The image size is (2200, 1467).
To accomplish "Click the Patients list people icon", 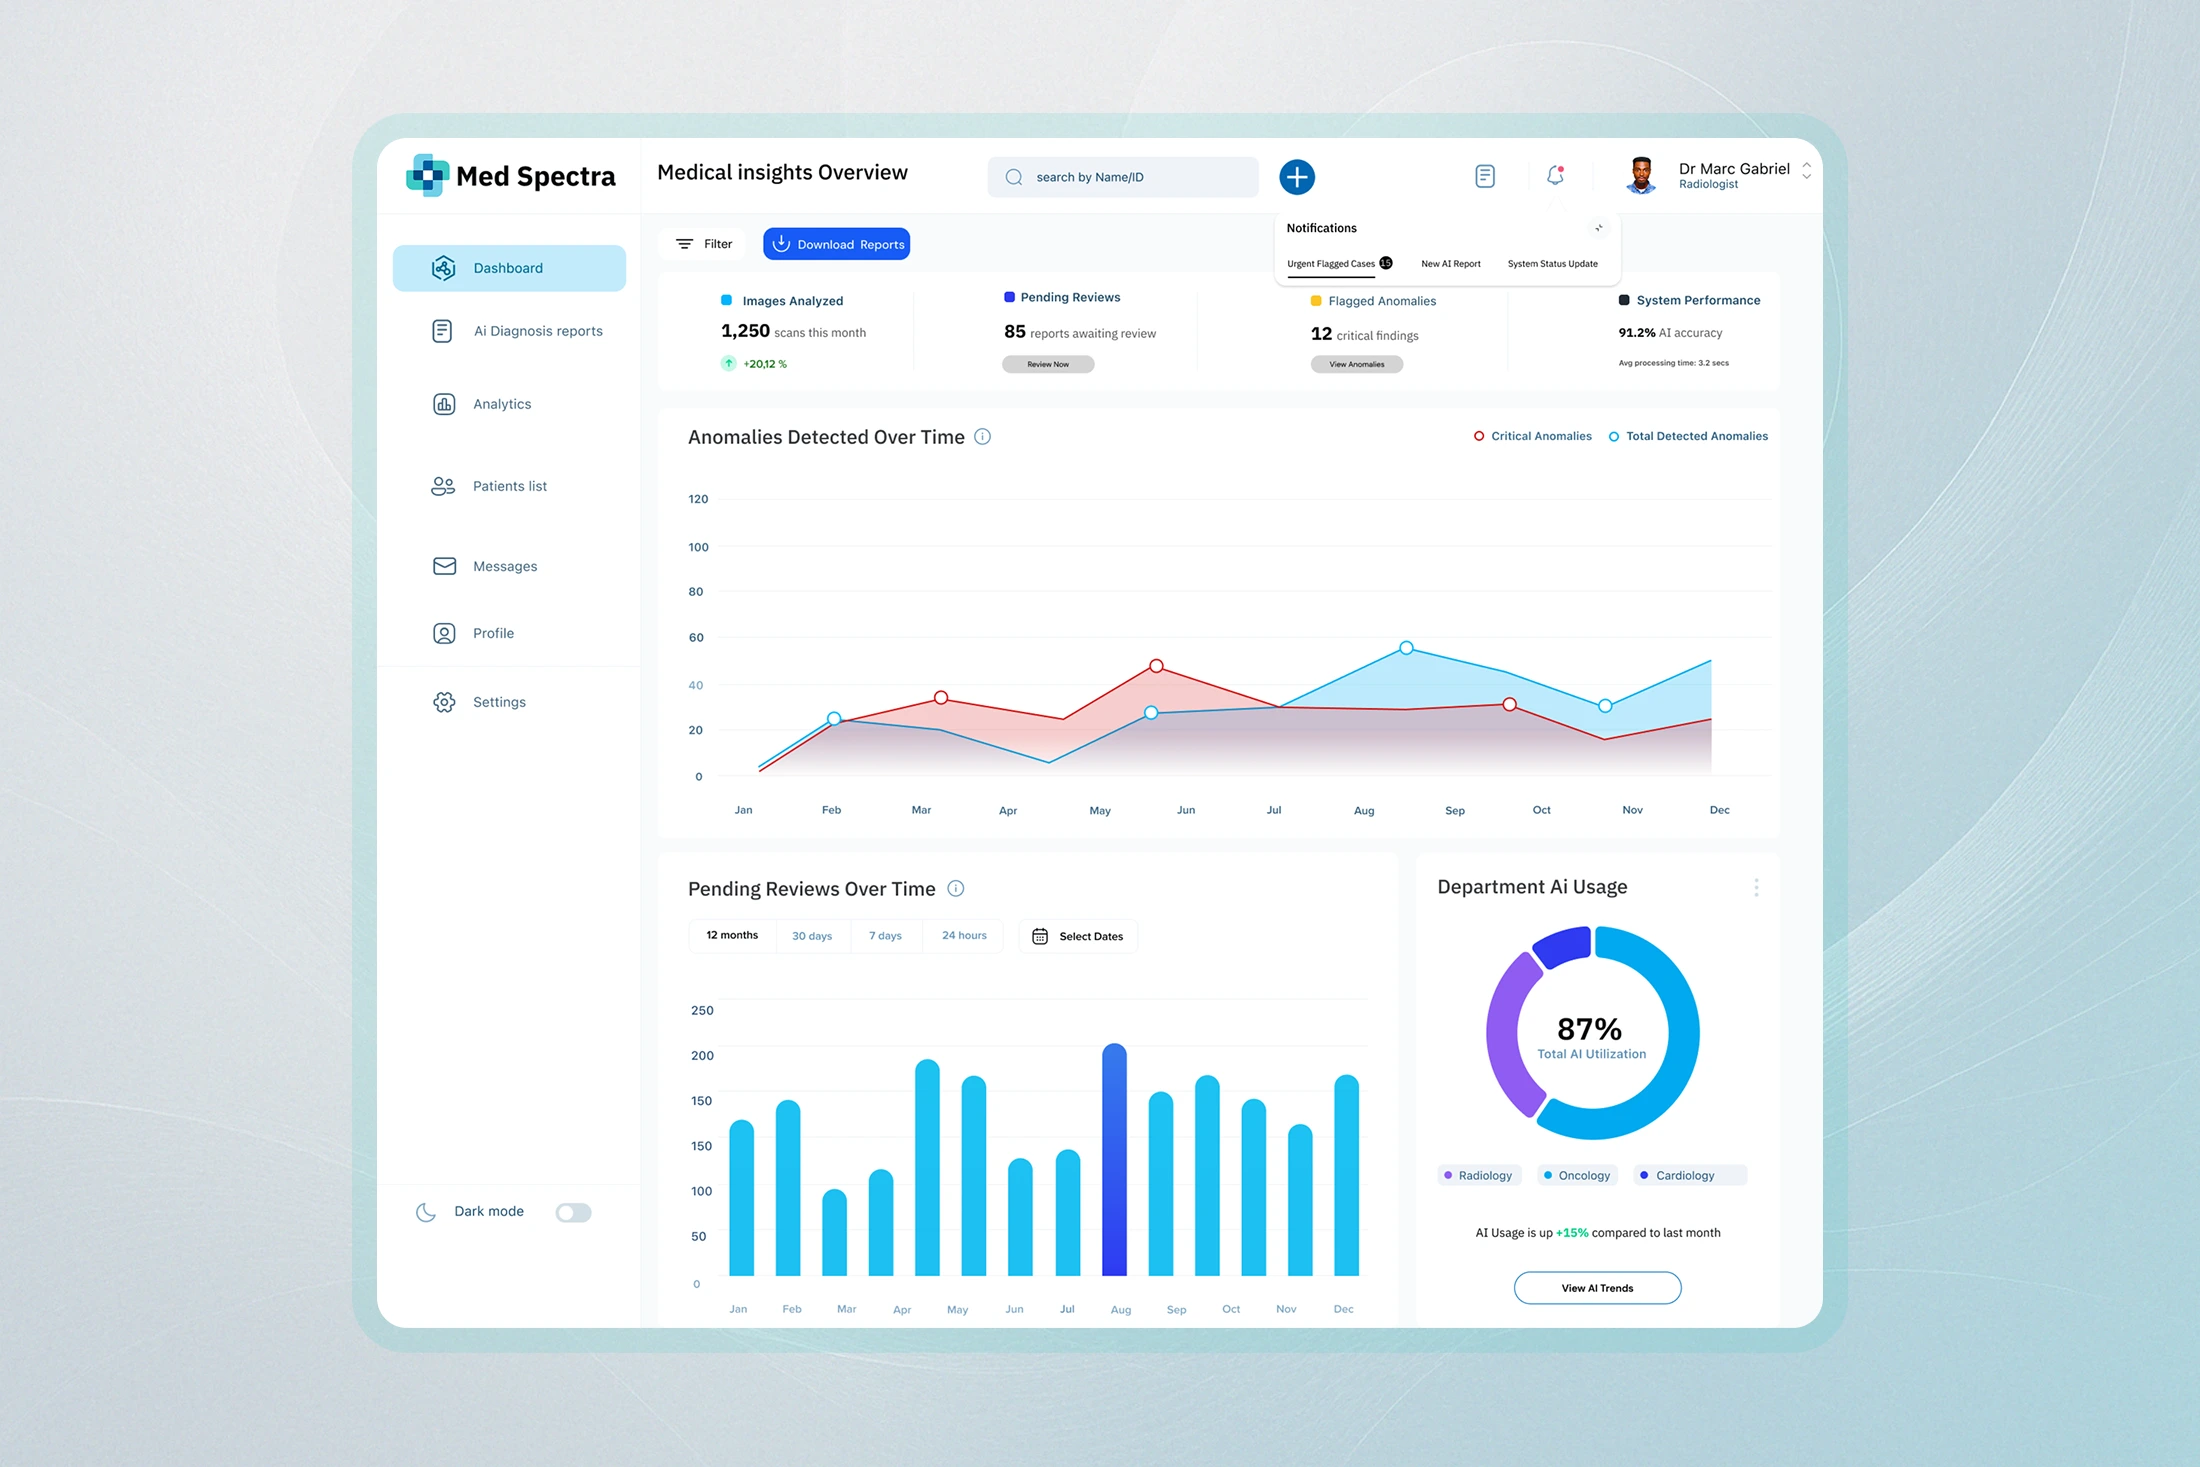I will click(443, 486).
